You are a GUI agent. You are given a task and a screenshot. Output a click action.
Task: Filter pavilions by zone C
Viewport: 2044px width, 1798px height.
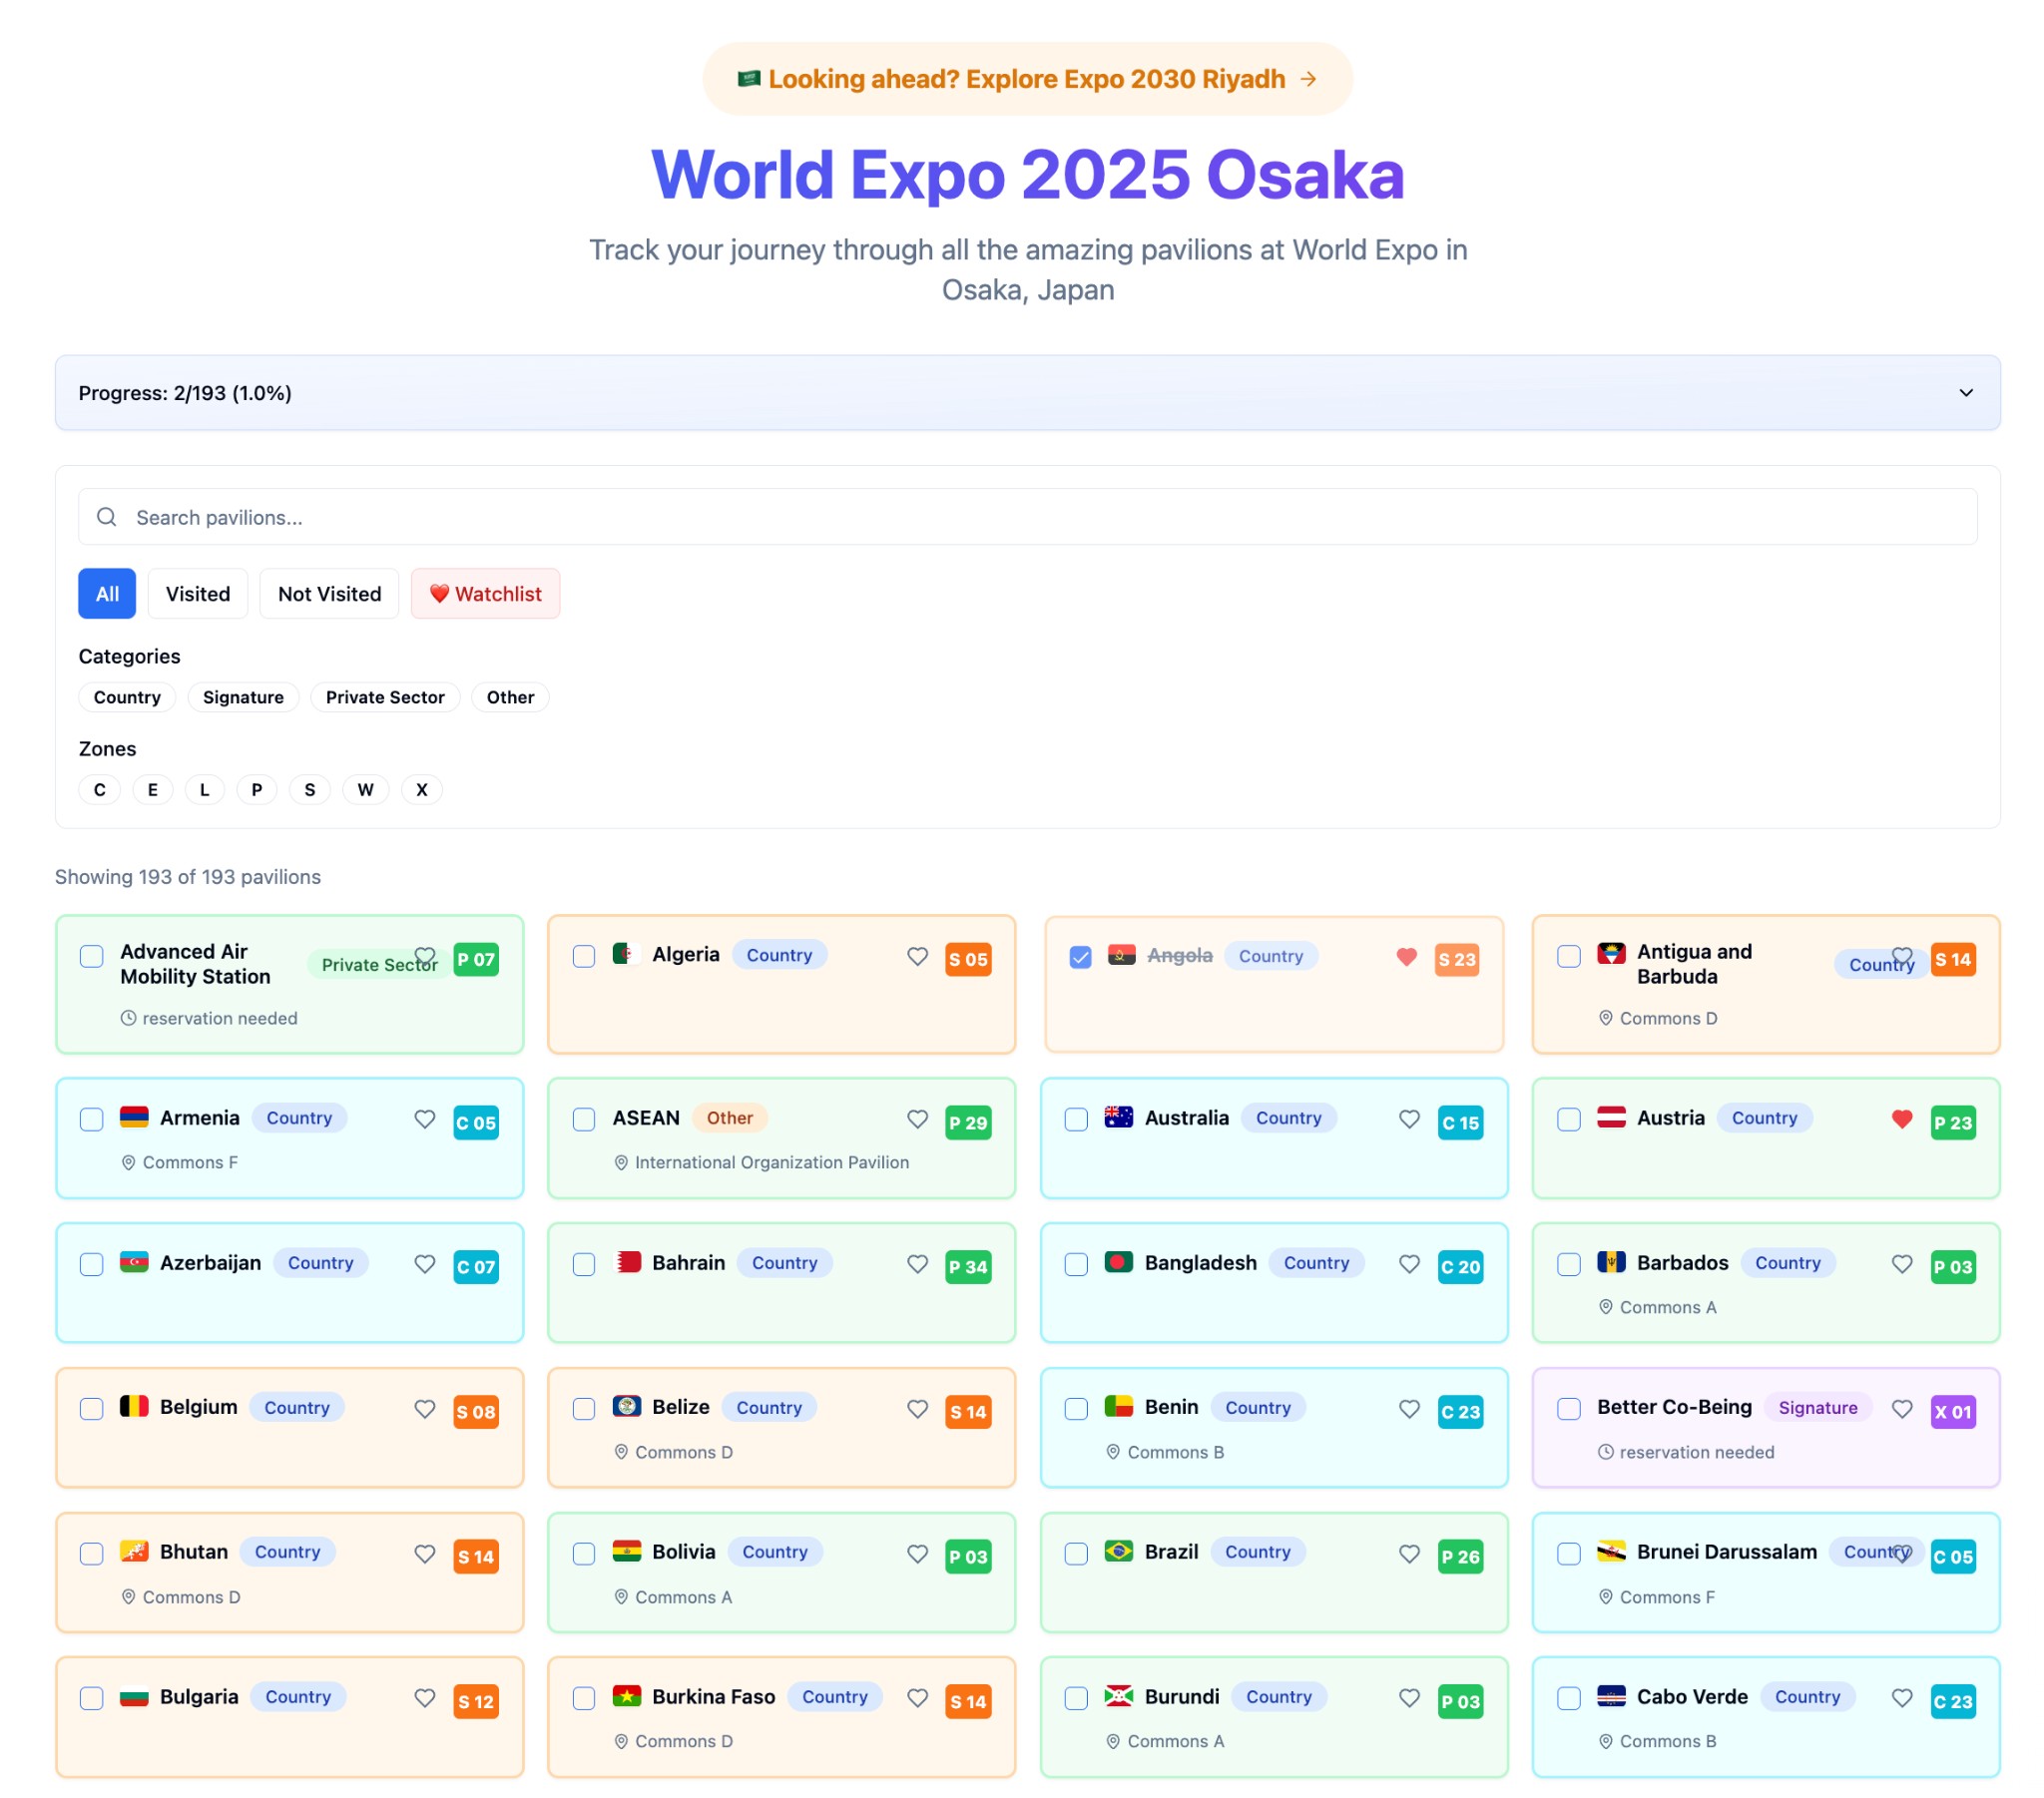99,789
